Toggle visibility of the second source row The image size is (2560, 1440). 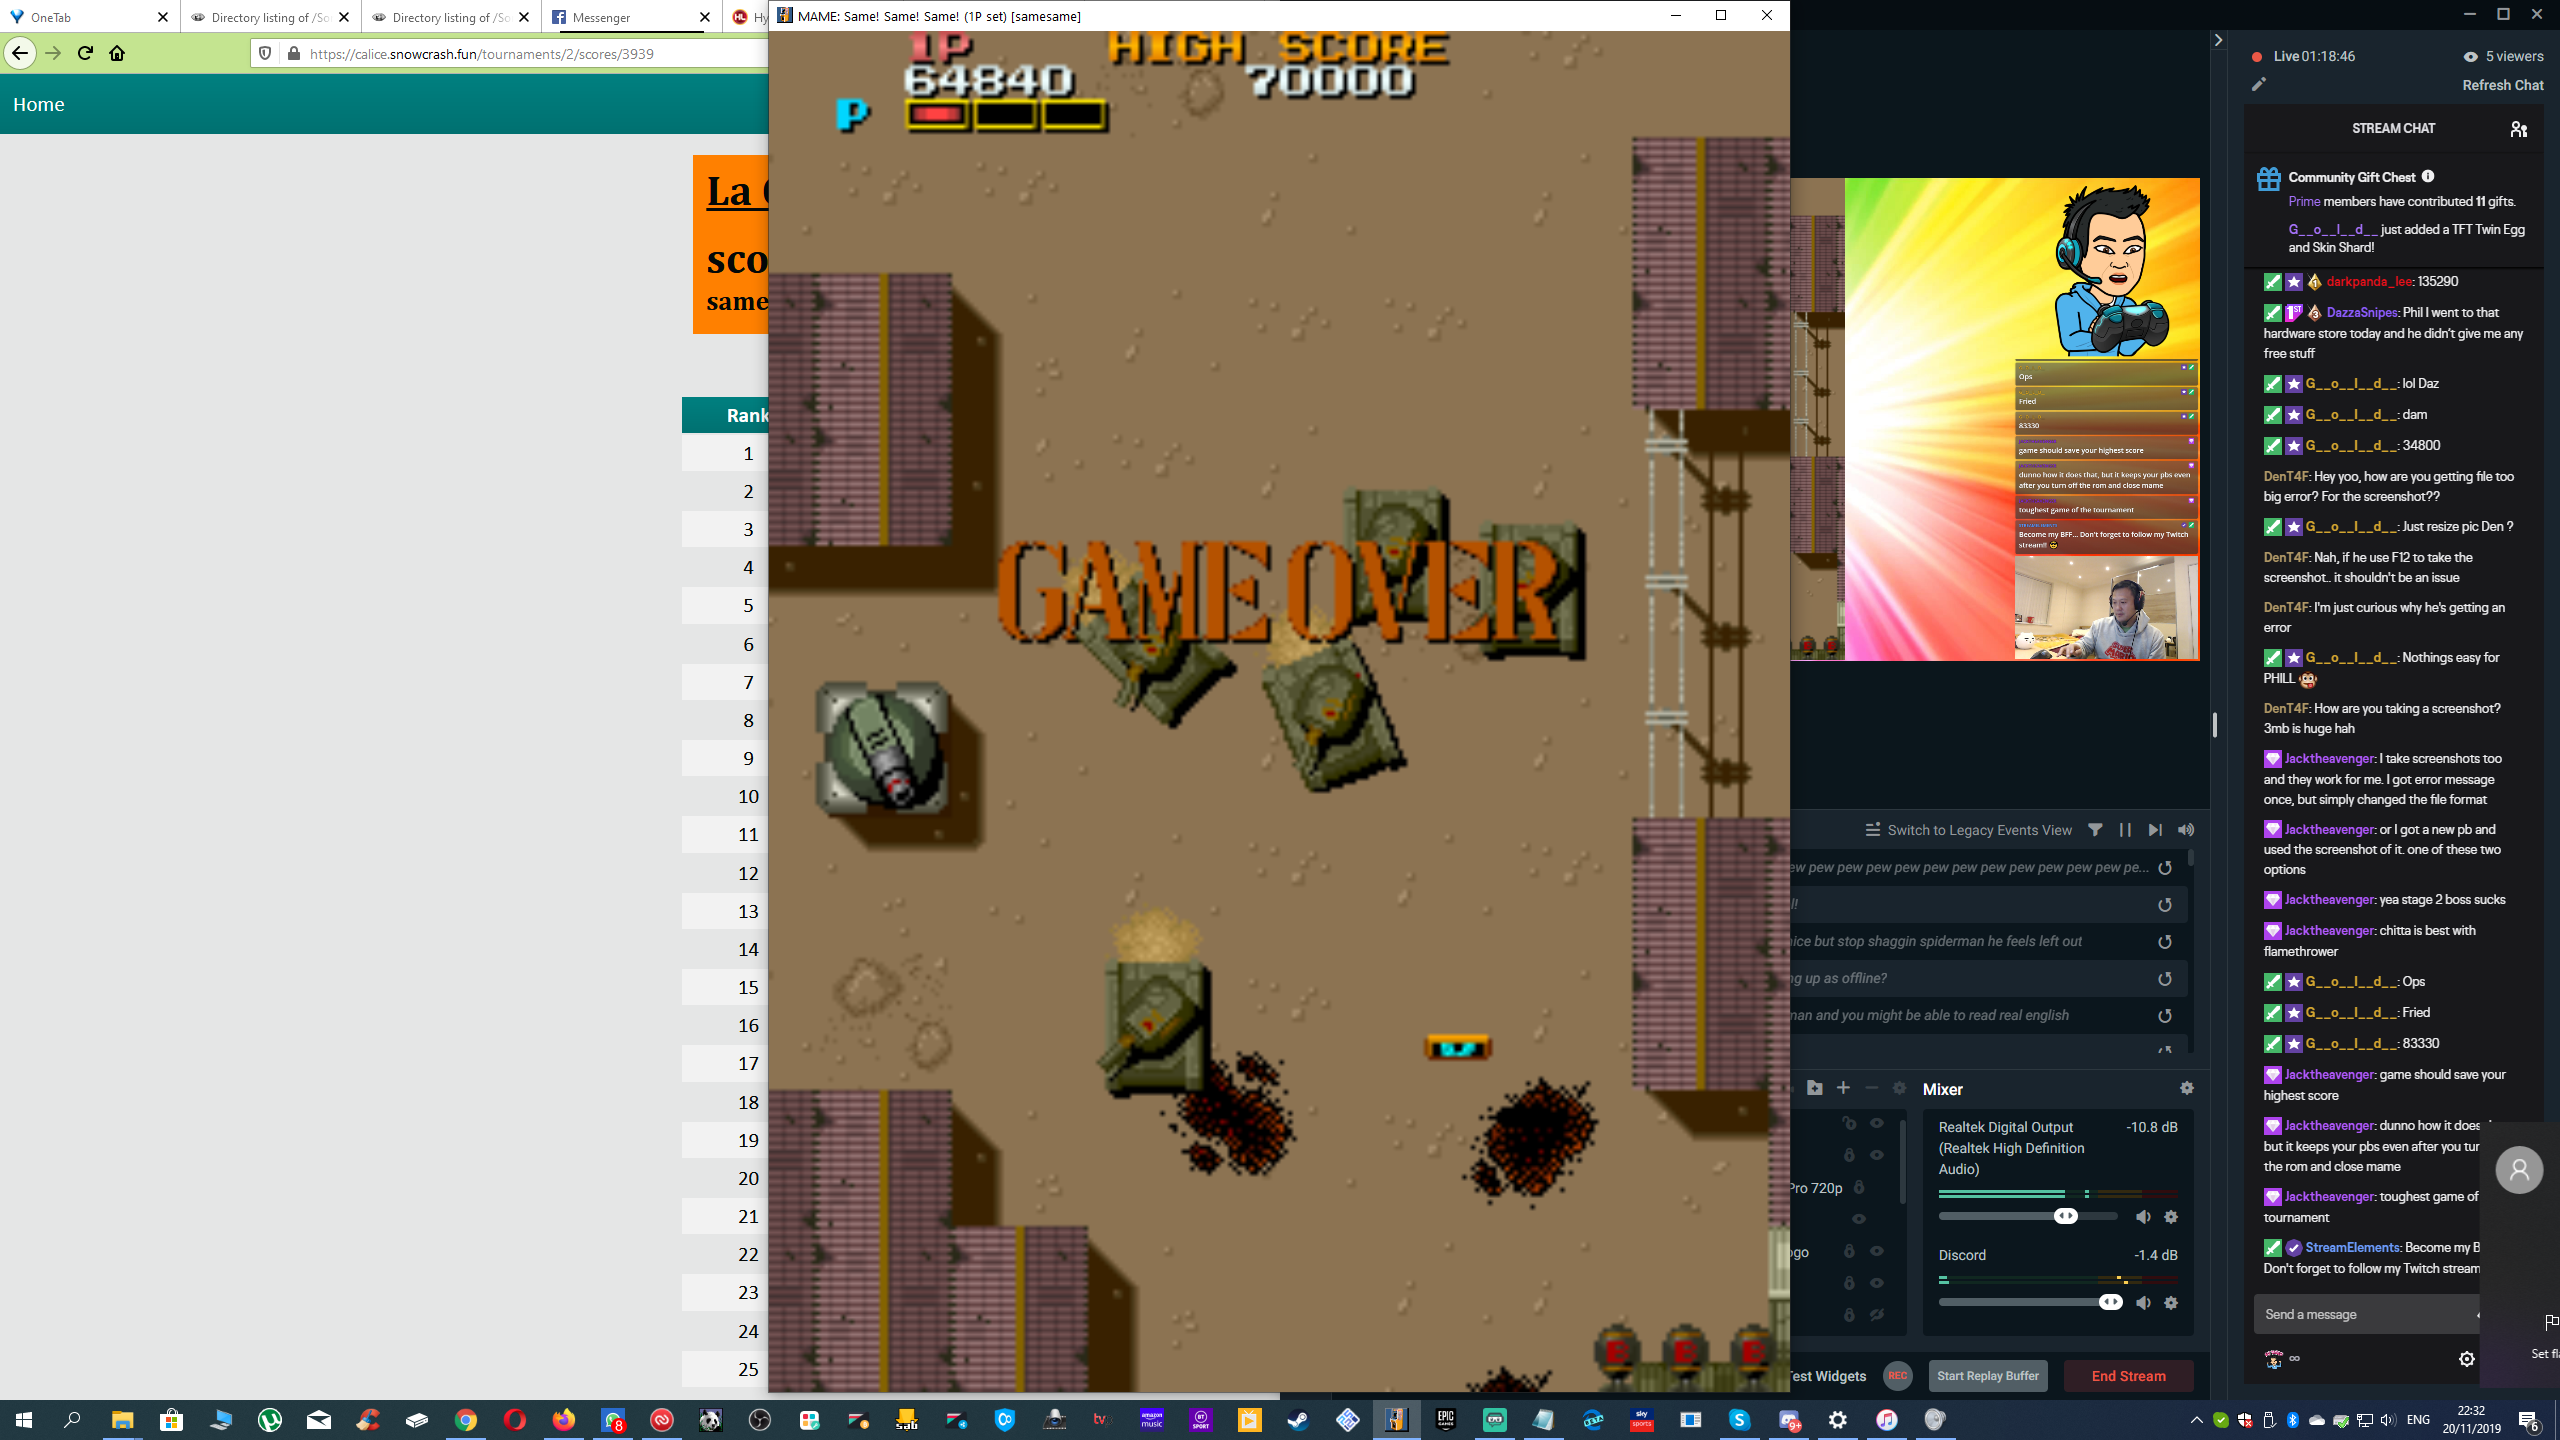click(x=1877, y=1155)
